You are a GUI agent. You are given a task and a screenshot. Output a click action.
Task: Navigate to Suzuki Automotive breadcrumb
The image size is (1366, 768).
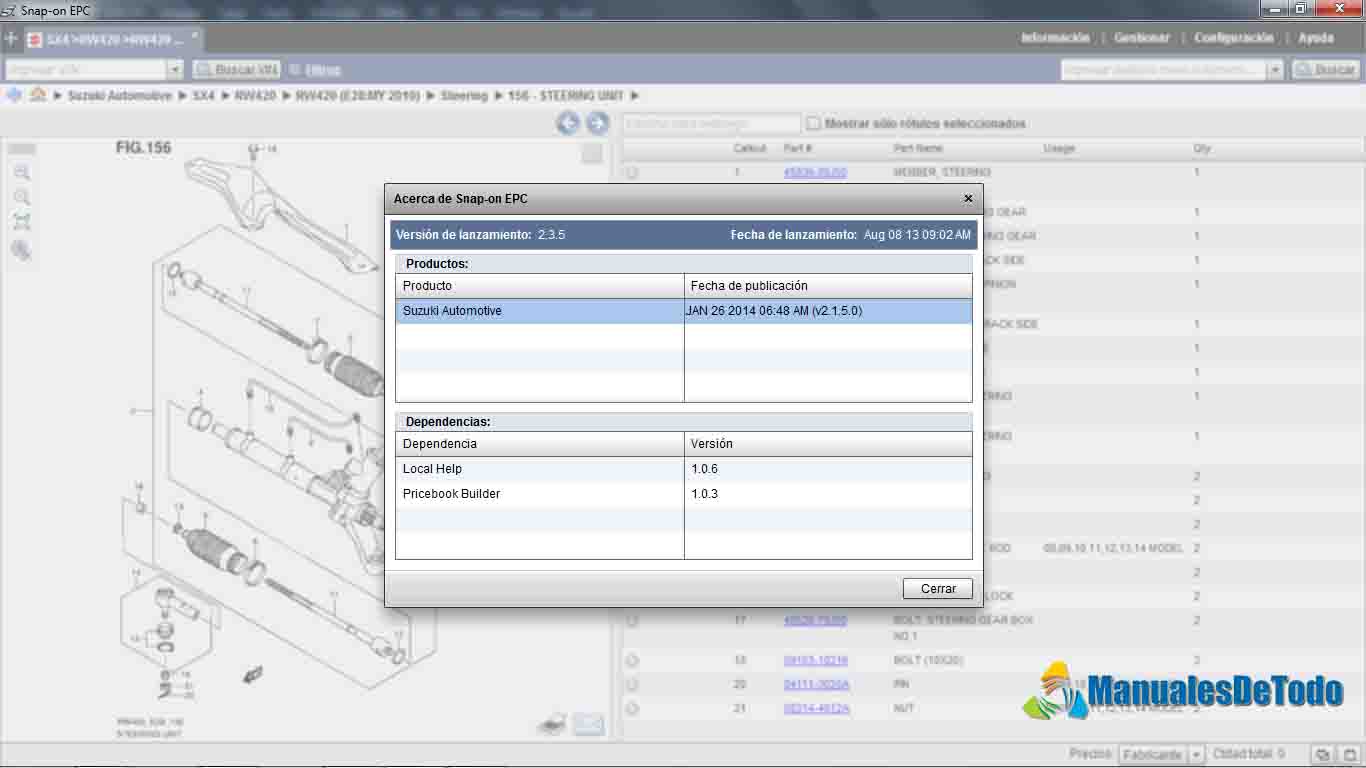(x=120, y=96)
